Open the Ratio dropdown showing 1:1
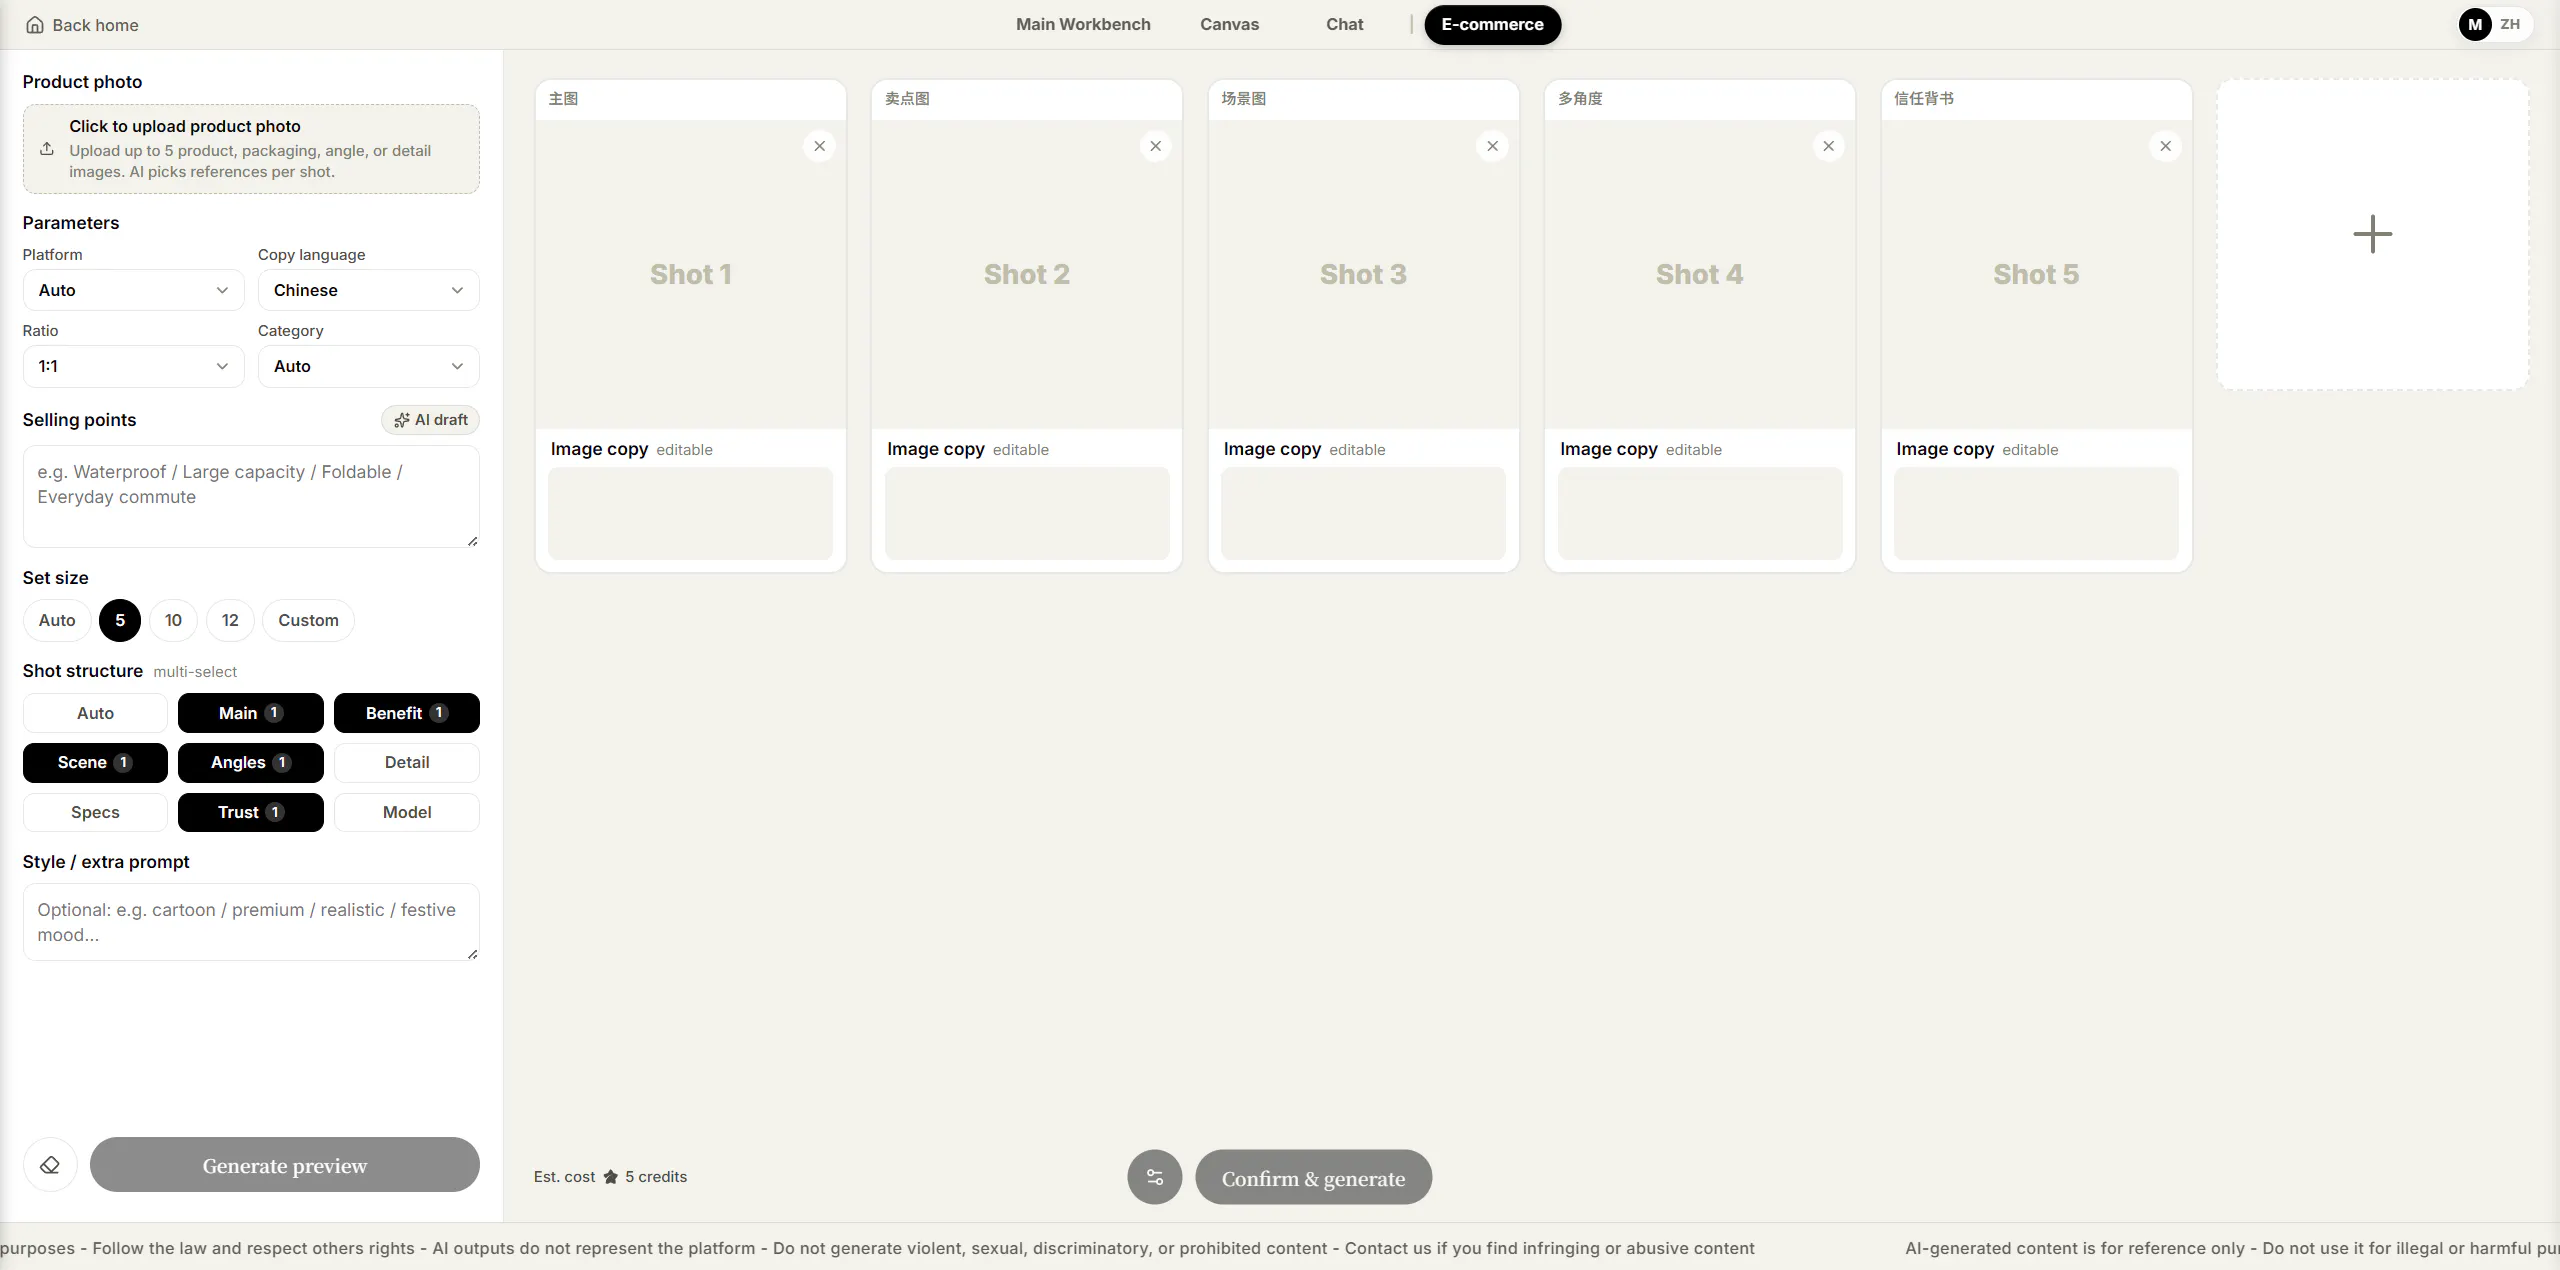The image size is (2560, 1270). [133, 366]
